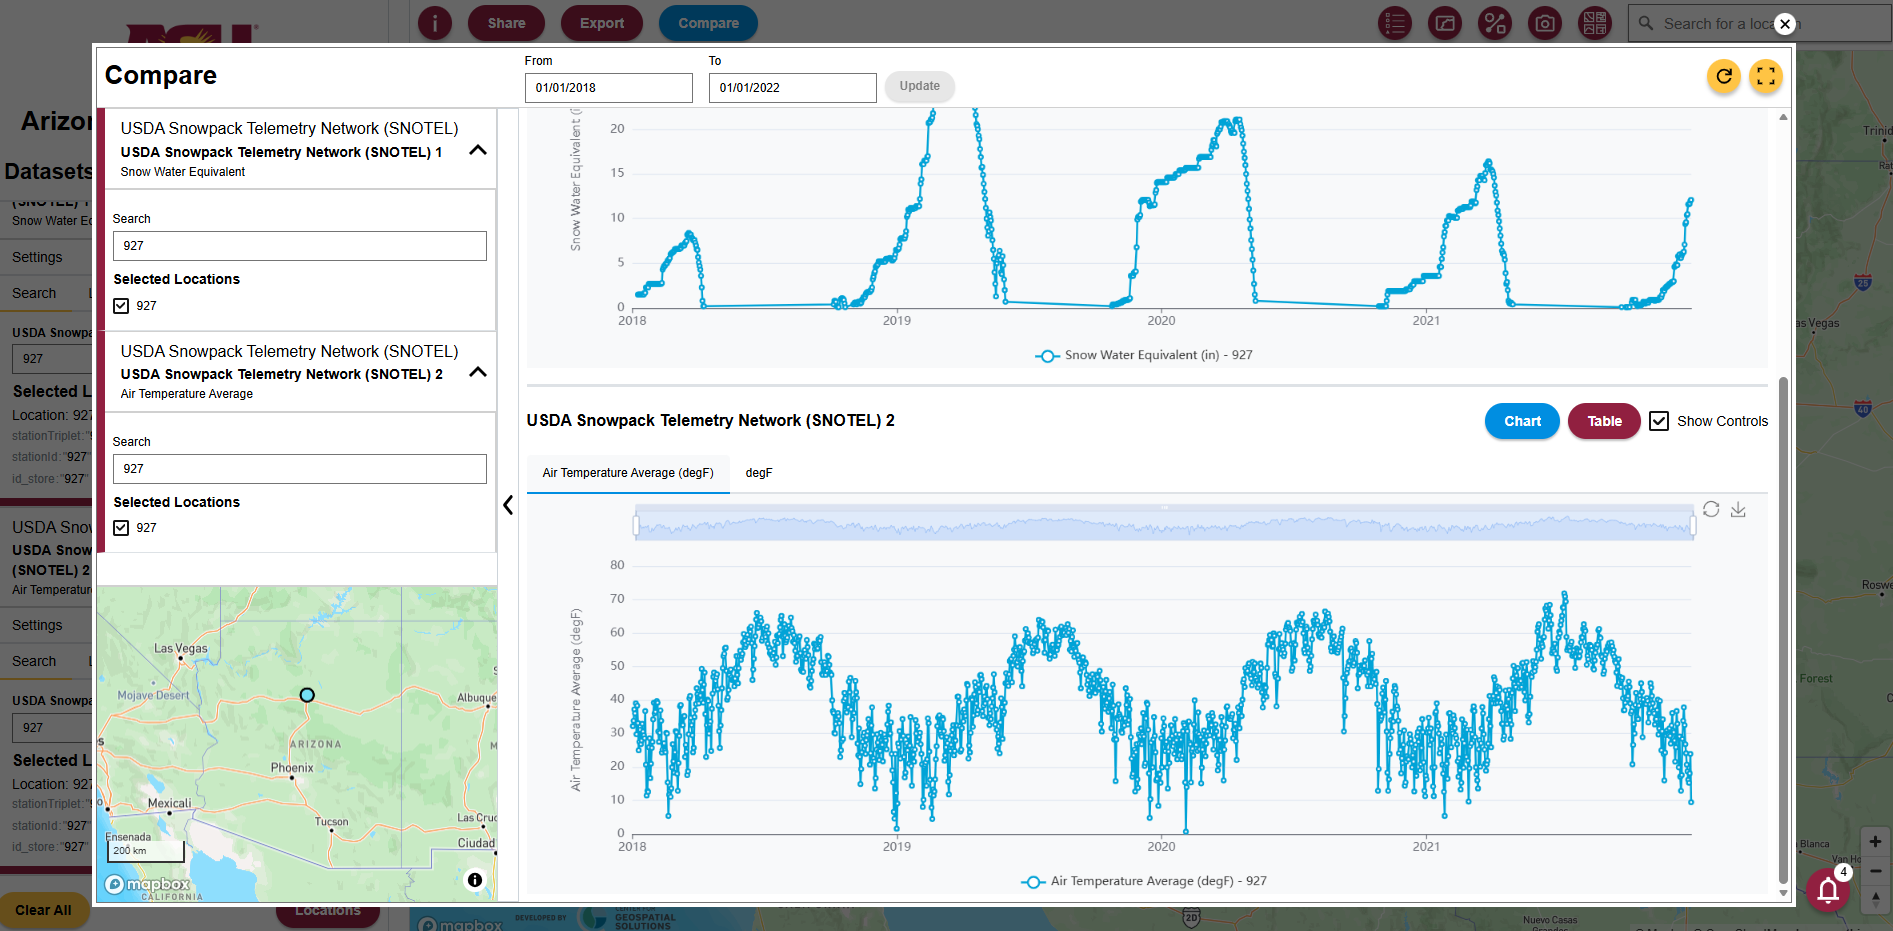This screenshot has width=1893, height=931.
Task: Toggle the Show Controls checkbox
Action: (1659, 421)
